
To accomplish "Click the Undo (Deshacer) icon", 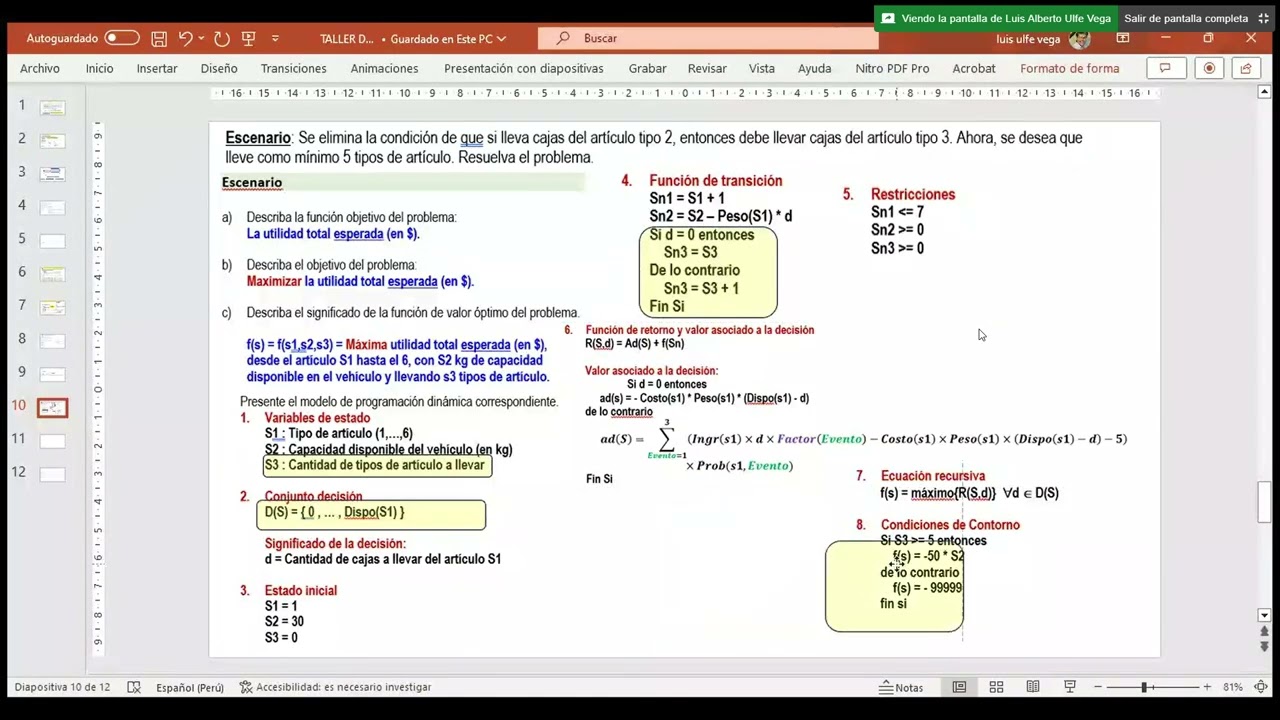I will [x=185, y=39].
